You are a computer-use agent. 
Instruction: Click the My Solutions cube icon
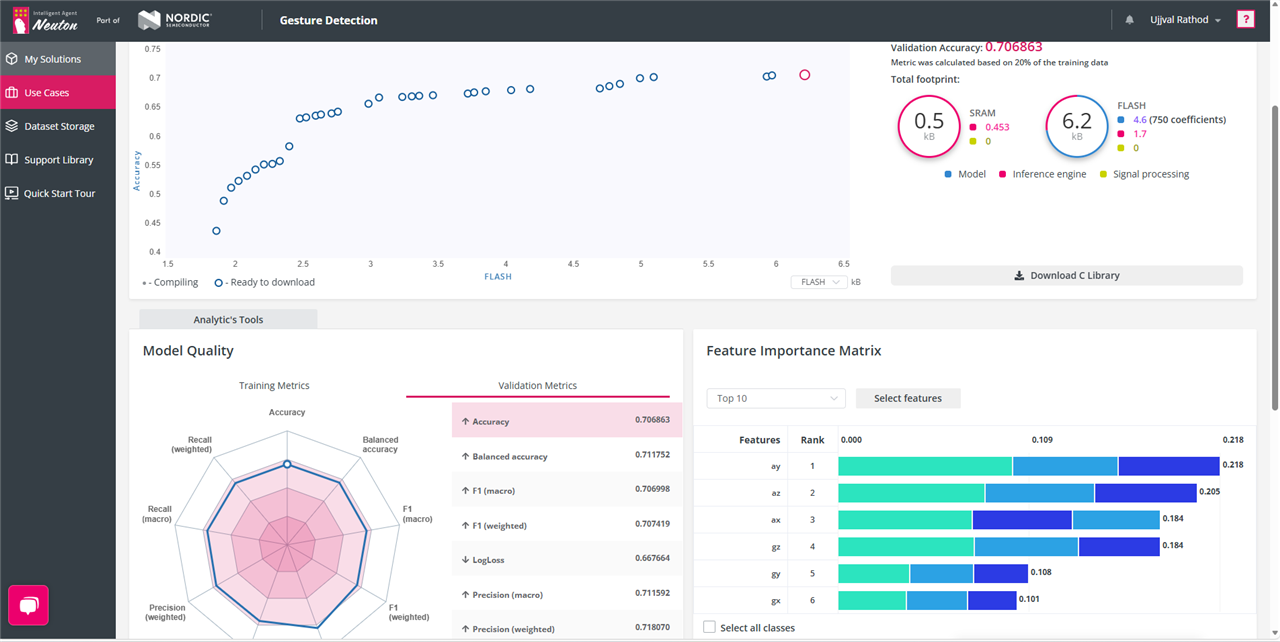[x=12, y=59]
